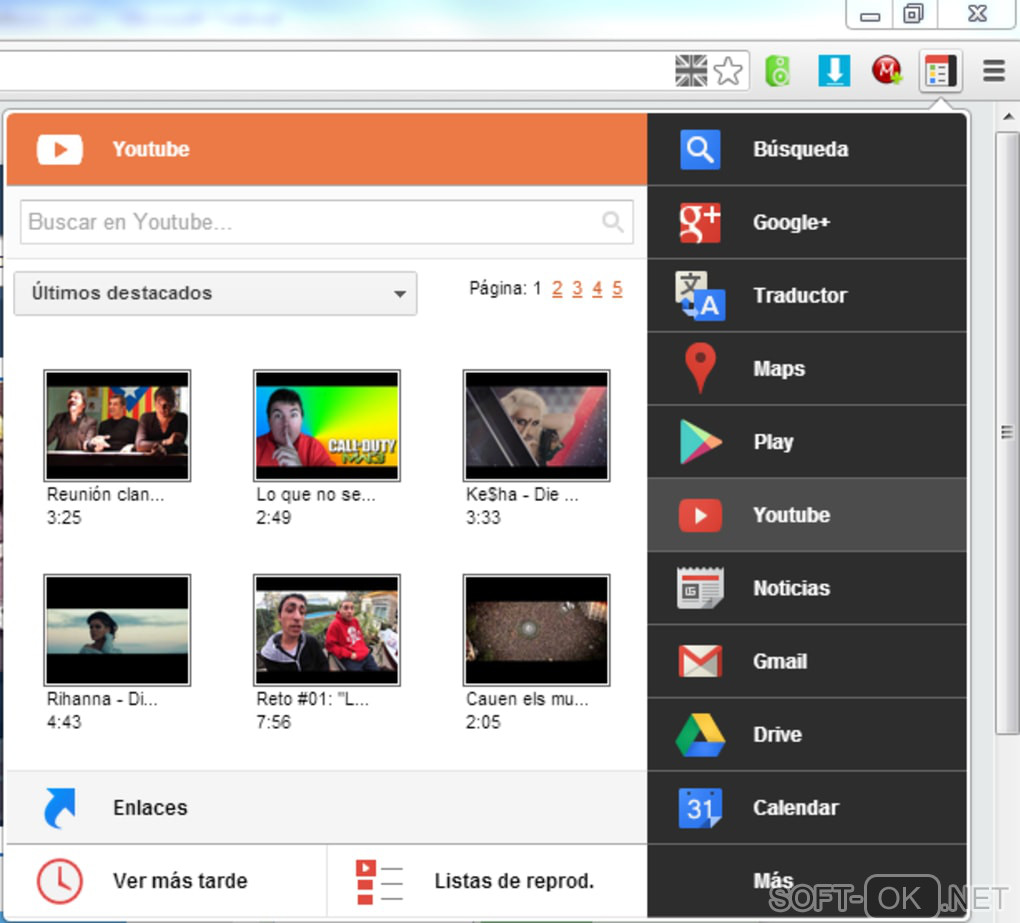Open the blue download arrow extension
Image resolution: width=1020 pixels, height=923 pixels.
(x=834, y=70)
